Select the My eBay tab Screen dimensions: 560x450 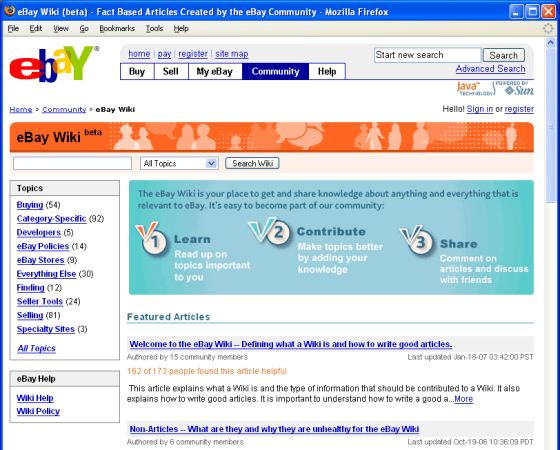(215, 71)
